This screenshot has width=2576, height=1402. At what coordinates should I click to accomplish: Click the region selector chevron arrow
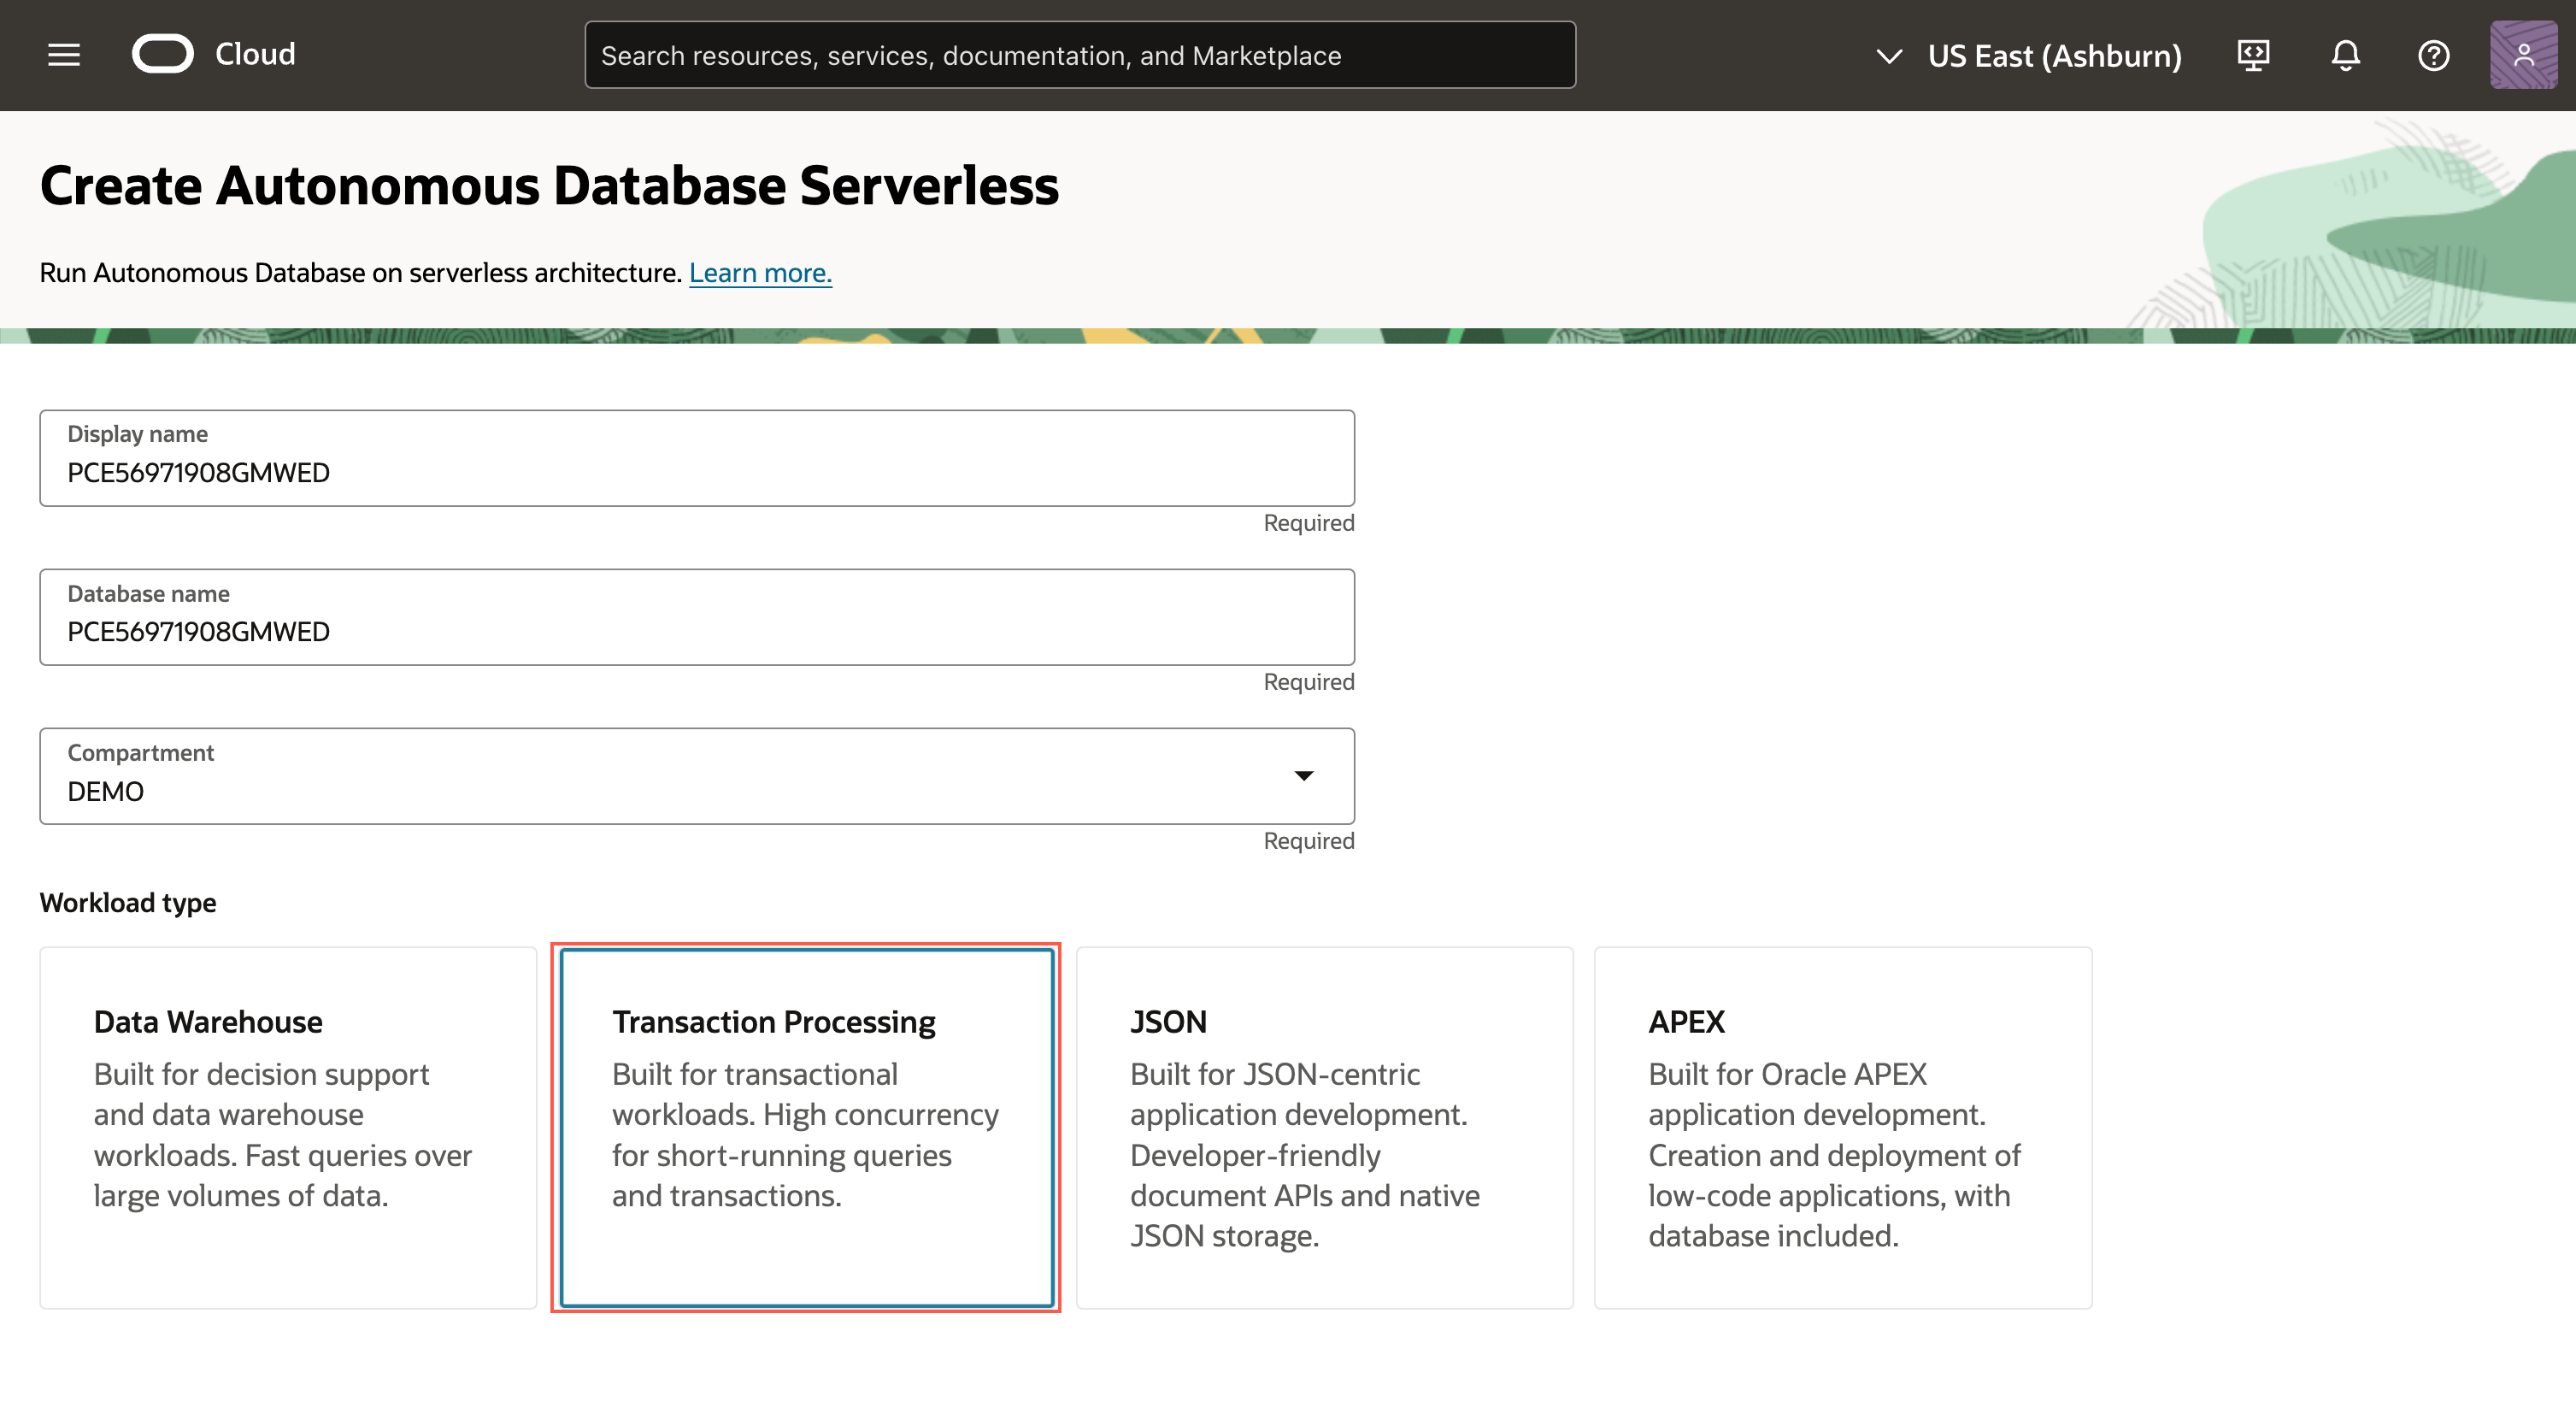coord(1888,56)
